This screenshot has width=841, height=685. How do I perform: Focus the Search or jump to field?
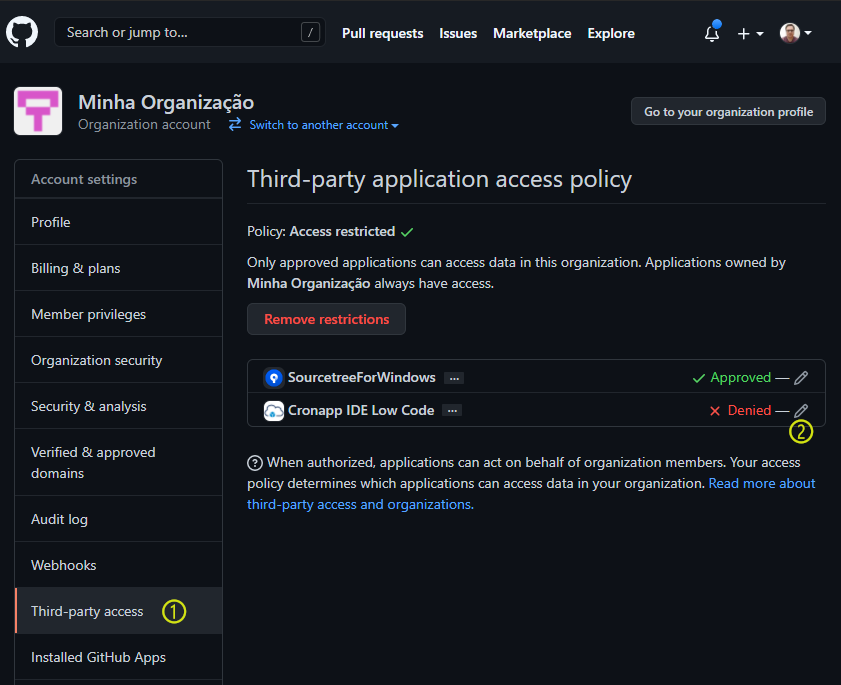click(x=190, y=32)
